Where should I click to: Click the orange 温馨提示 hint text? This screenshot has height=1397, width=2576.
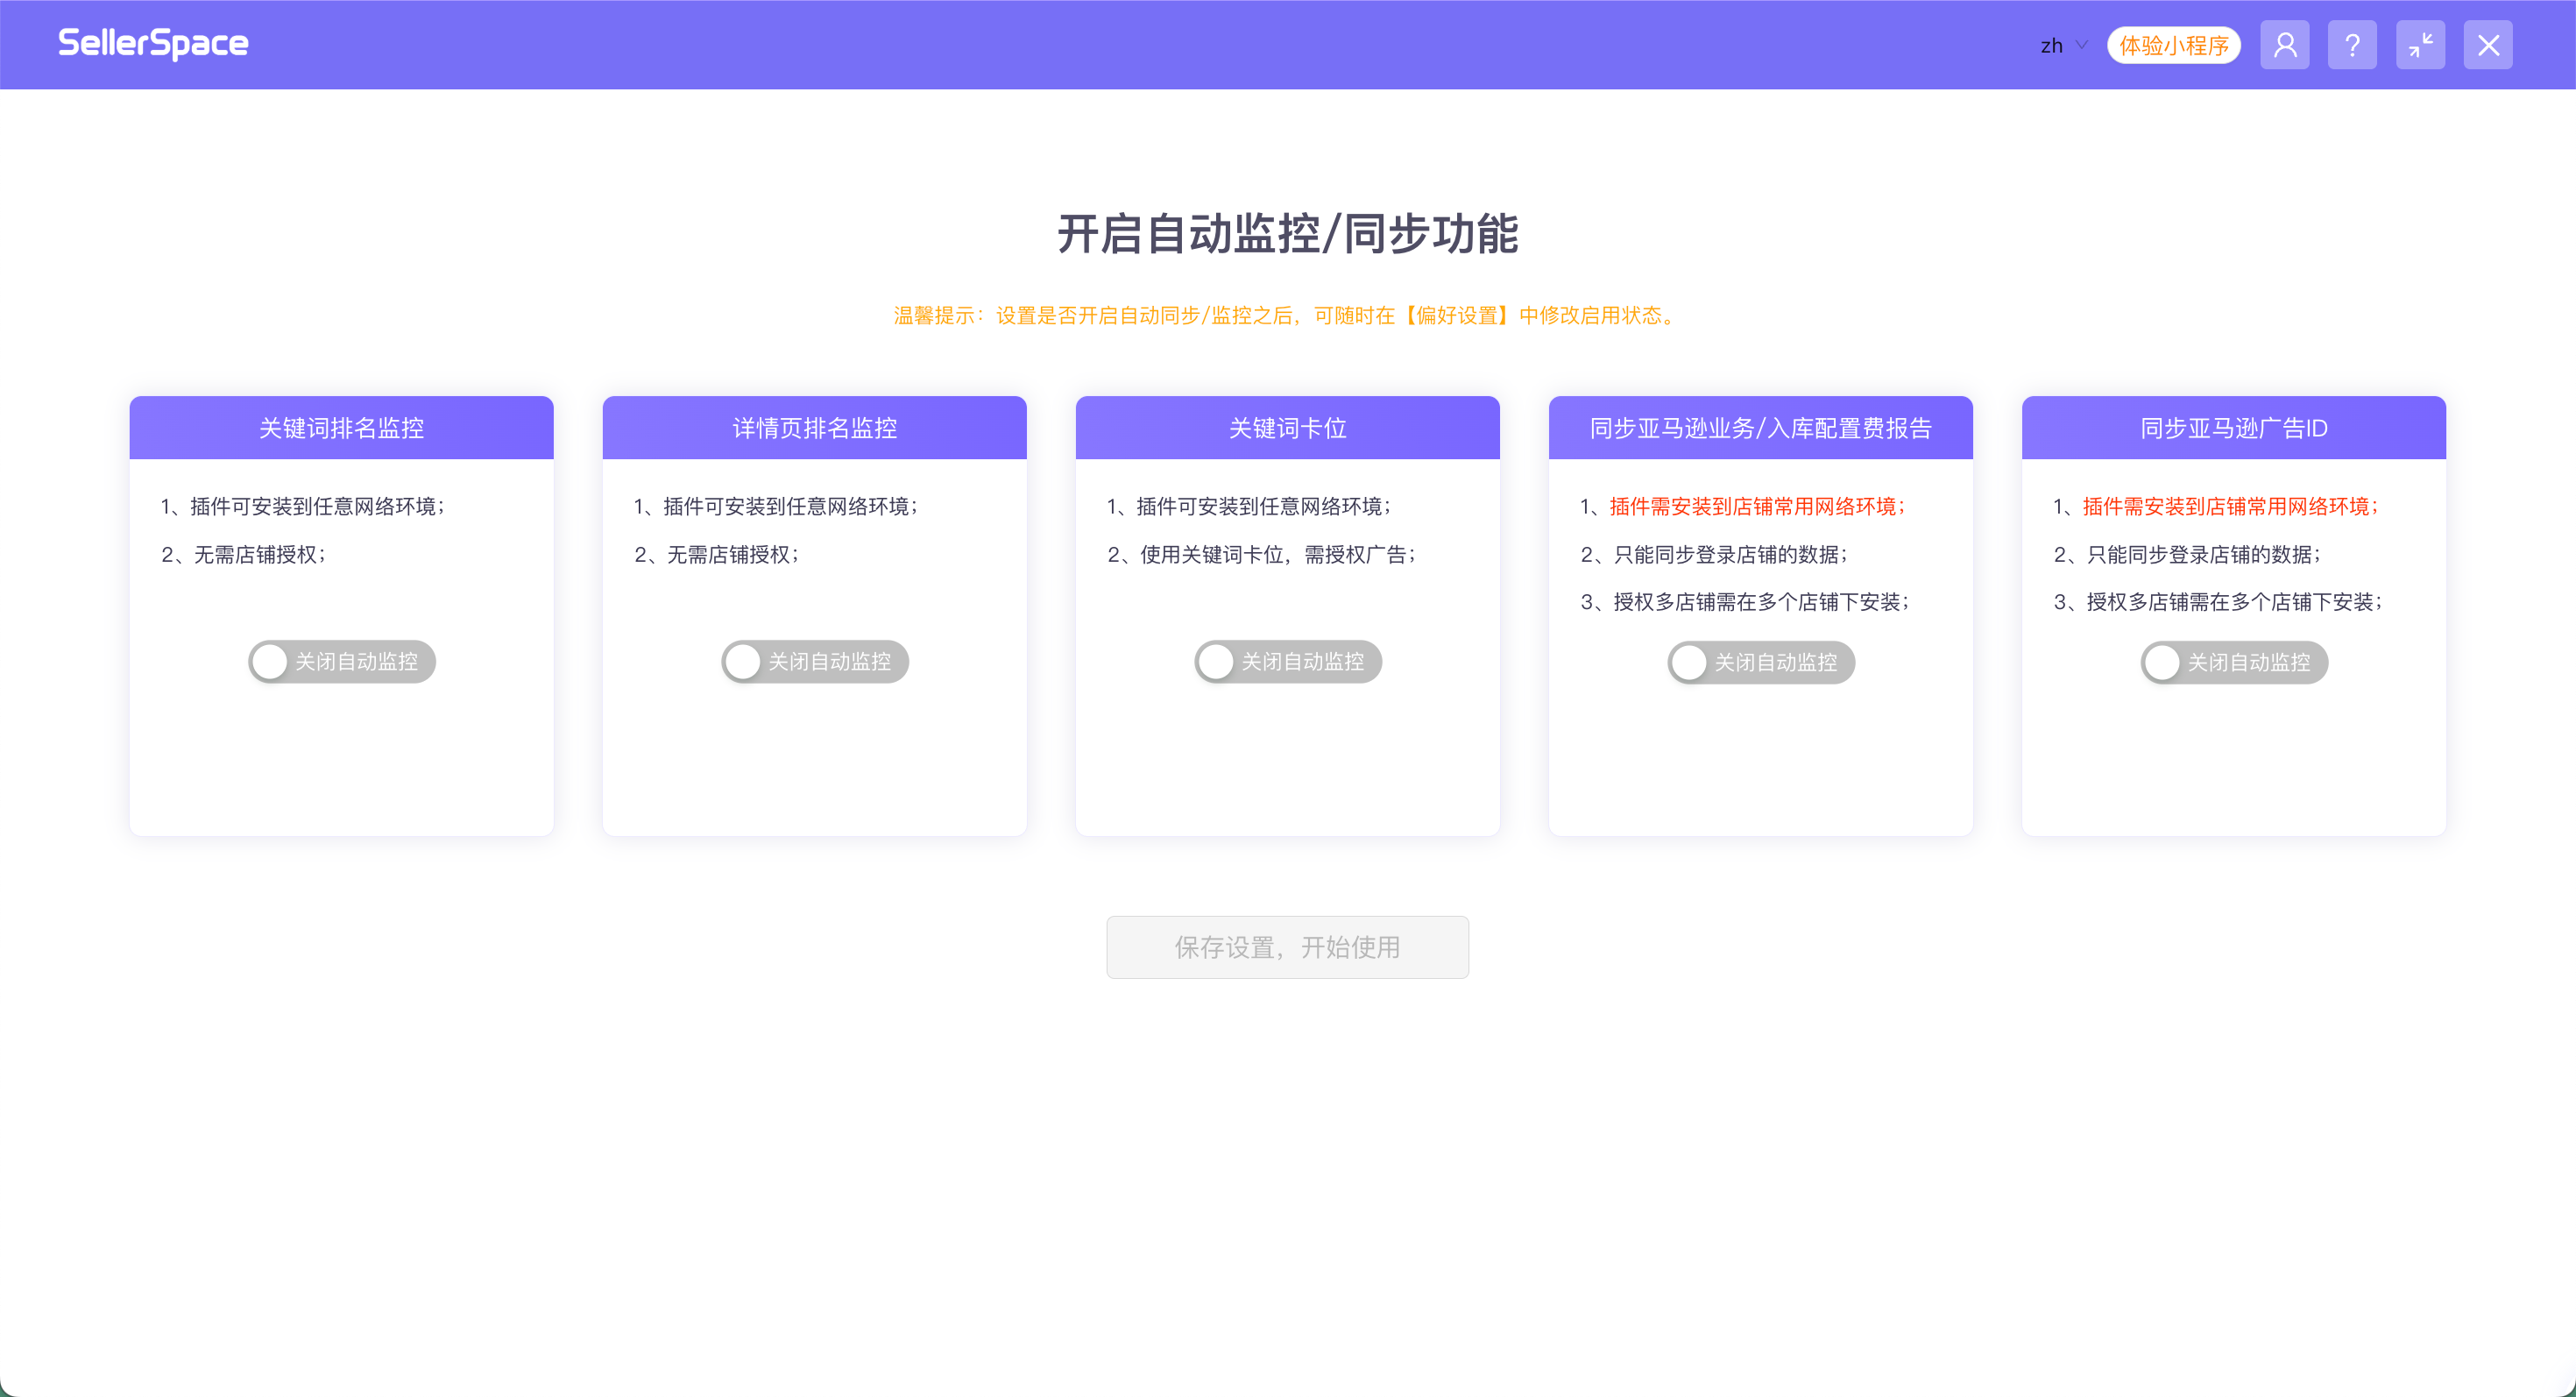tap(1287, 315)
